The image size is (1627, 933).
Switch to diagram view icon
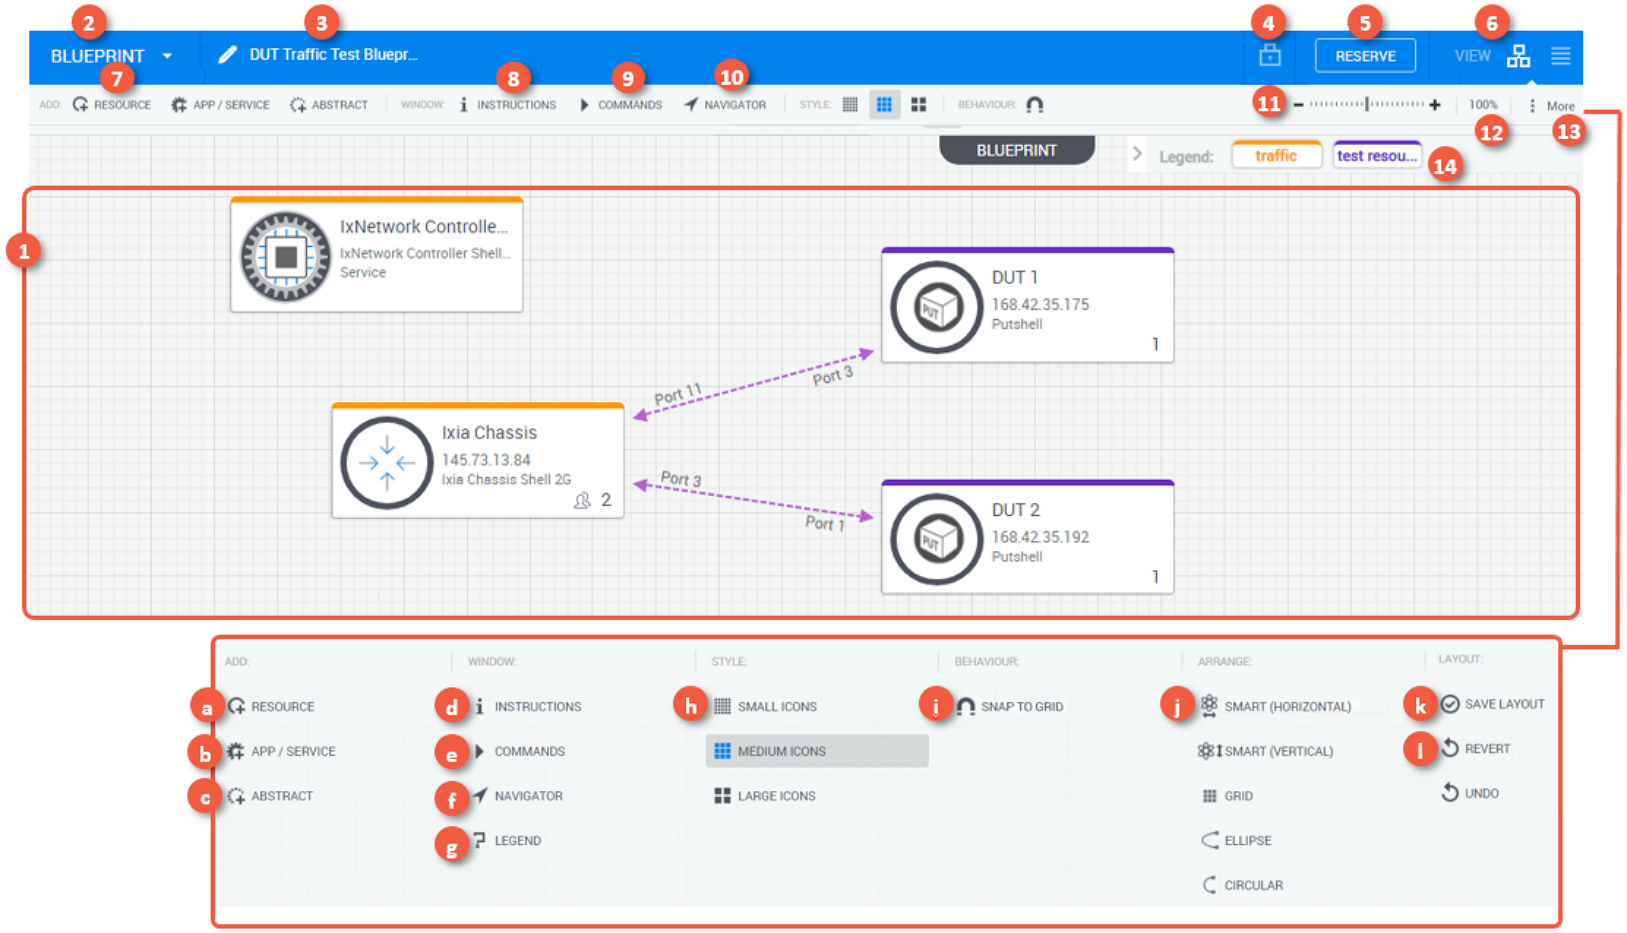tap(1517, 56)
